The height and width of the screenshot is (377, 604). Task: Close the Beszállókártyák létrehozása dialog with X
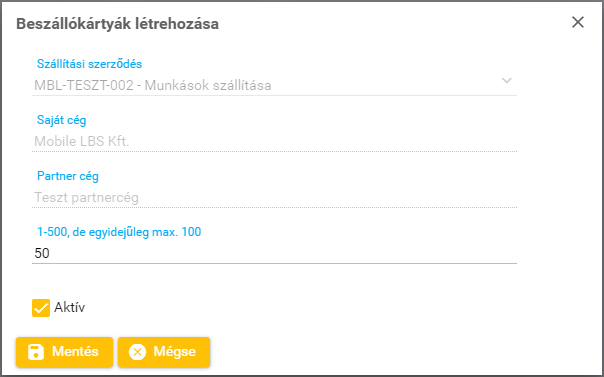click(578, 22)
